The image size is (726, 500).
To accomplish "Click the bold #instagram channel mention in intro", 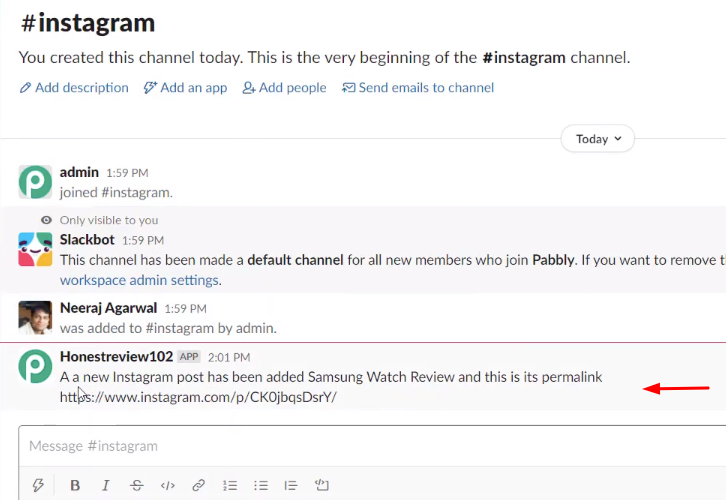I will pos(524,57).
